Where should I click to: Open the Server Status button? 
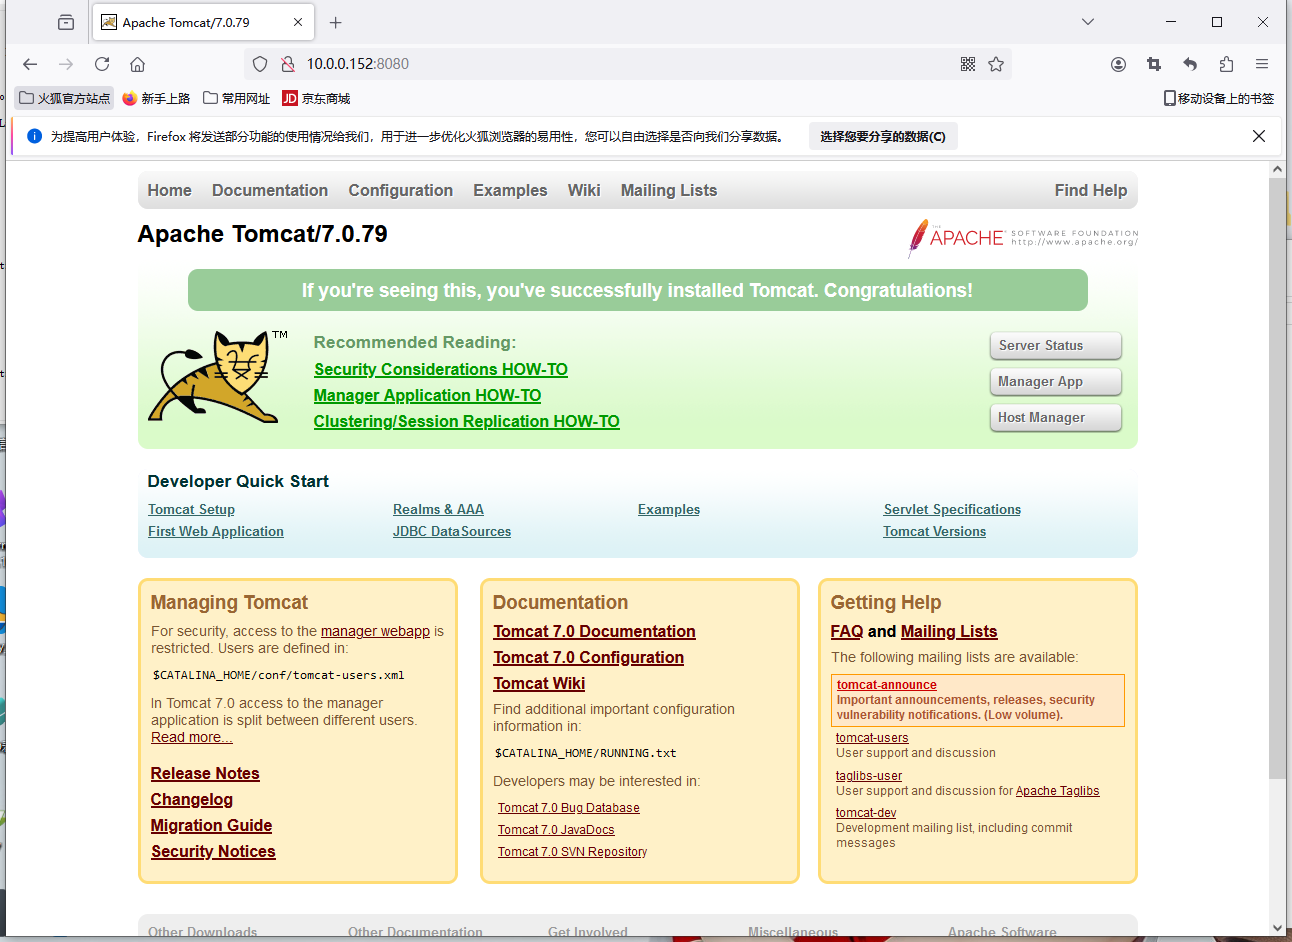tap(1056, 346)
